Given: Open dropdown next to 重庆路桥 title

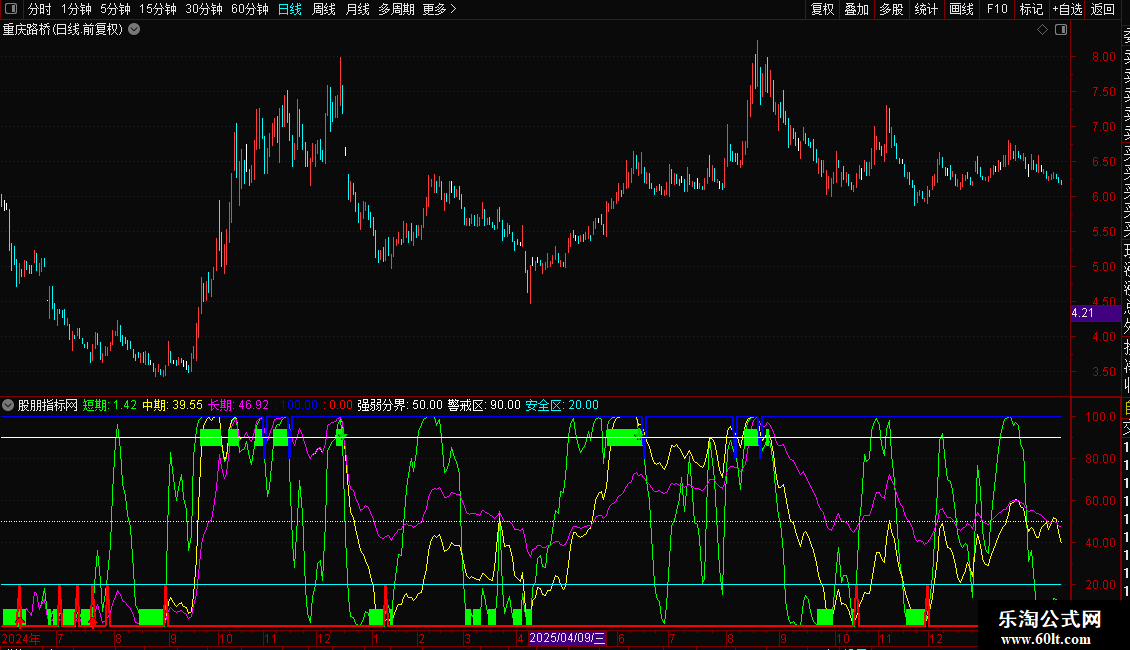Looking at the screenshot, I should pos(134,30).
